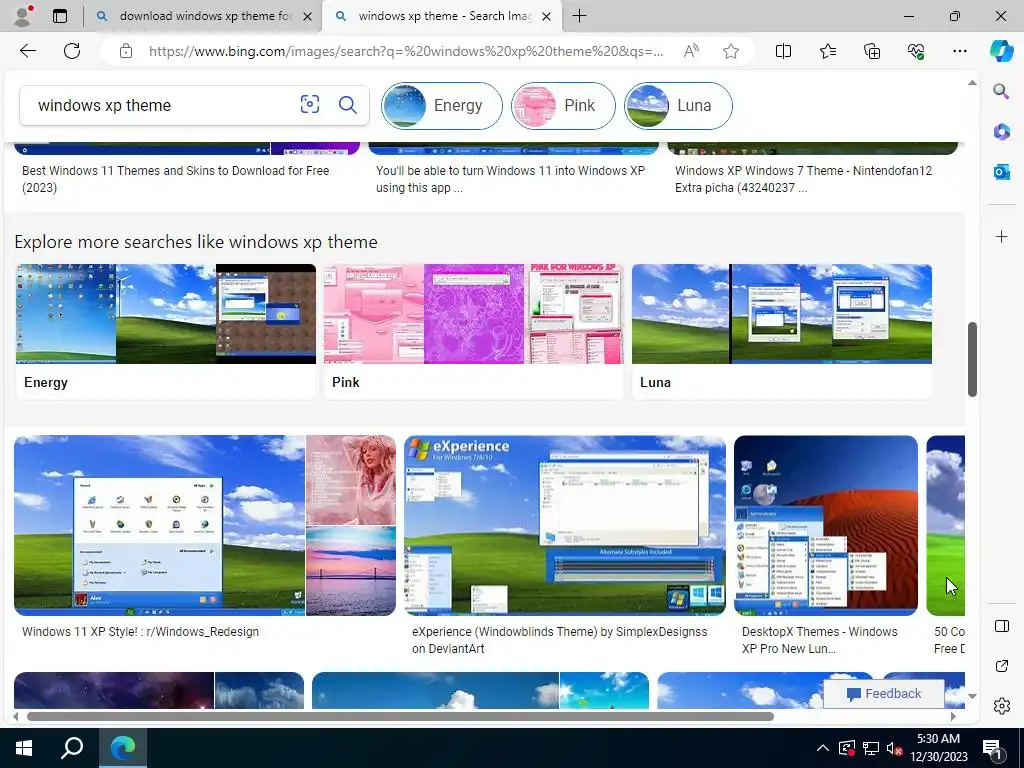Open sidebar settings gear icon
The image size is (1024, 768).
point(1001,706)
